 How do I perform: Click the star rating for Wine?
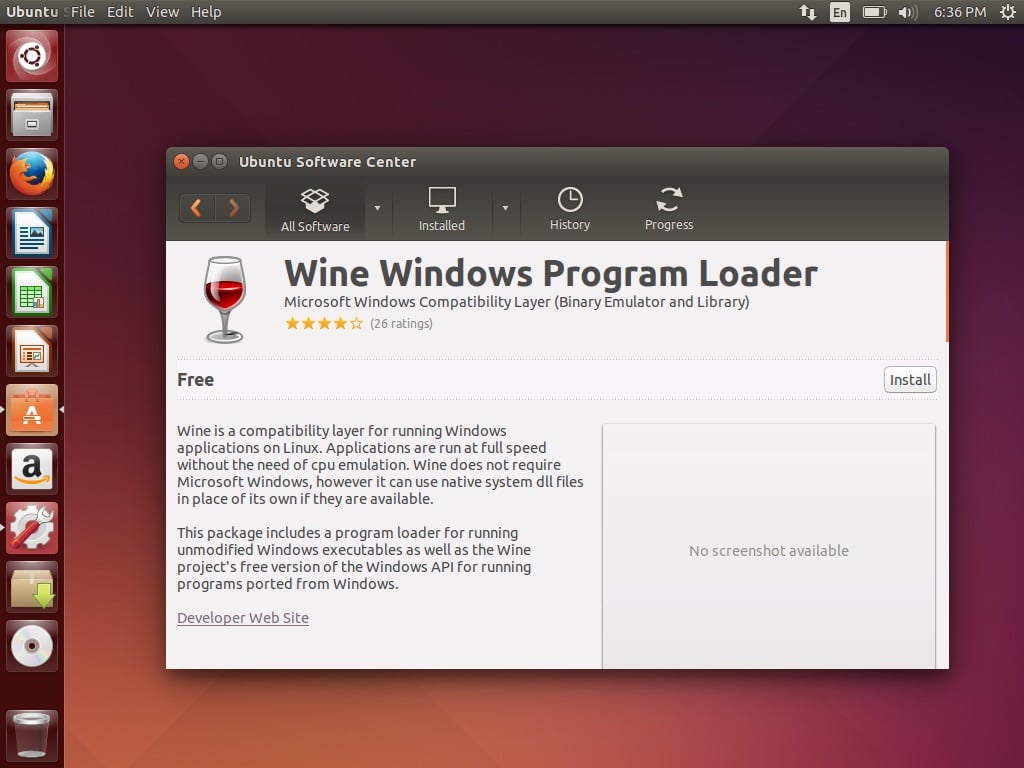pos(324,323)
